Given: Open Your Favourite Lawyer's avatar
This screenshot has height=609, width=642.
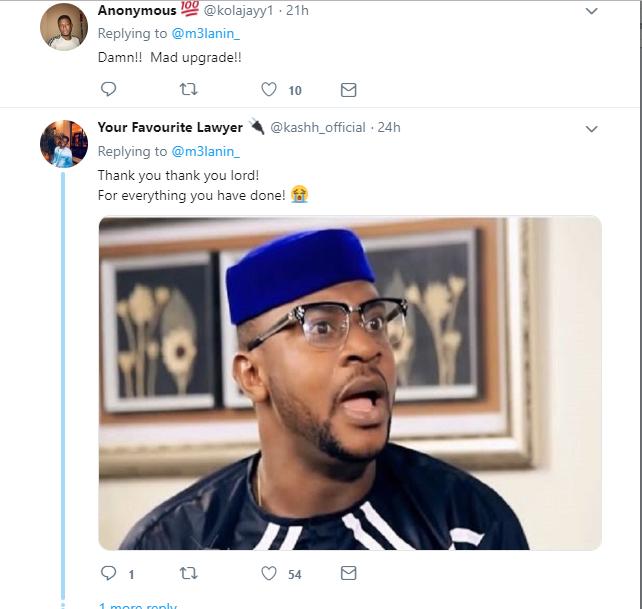Looking at the screenshot, I should coord(64,143).
